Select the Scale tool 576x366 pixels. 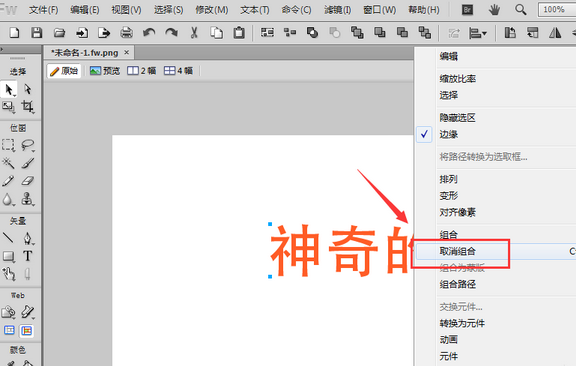tap(8, 107)
